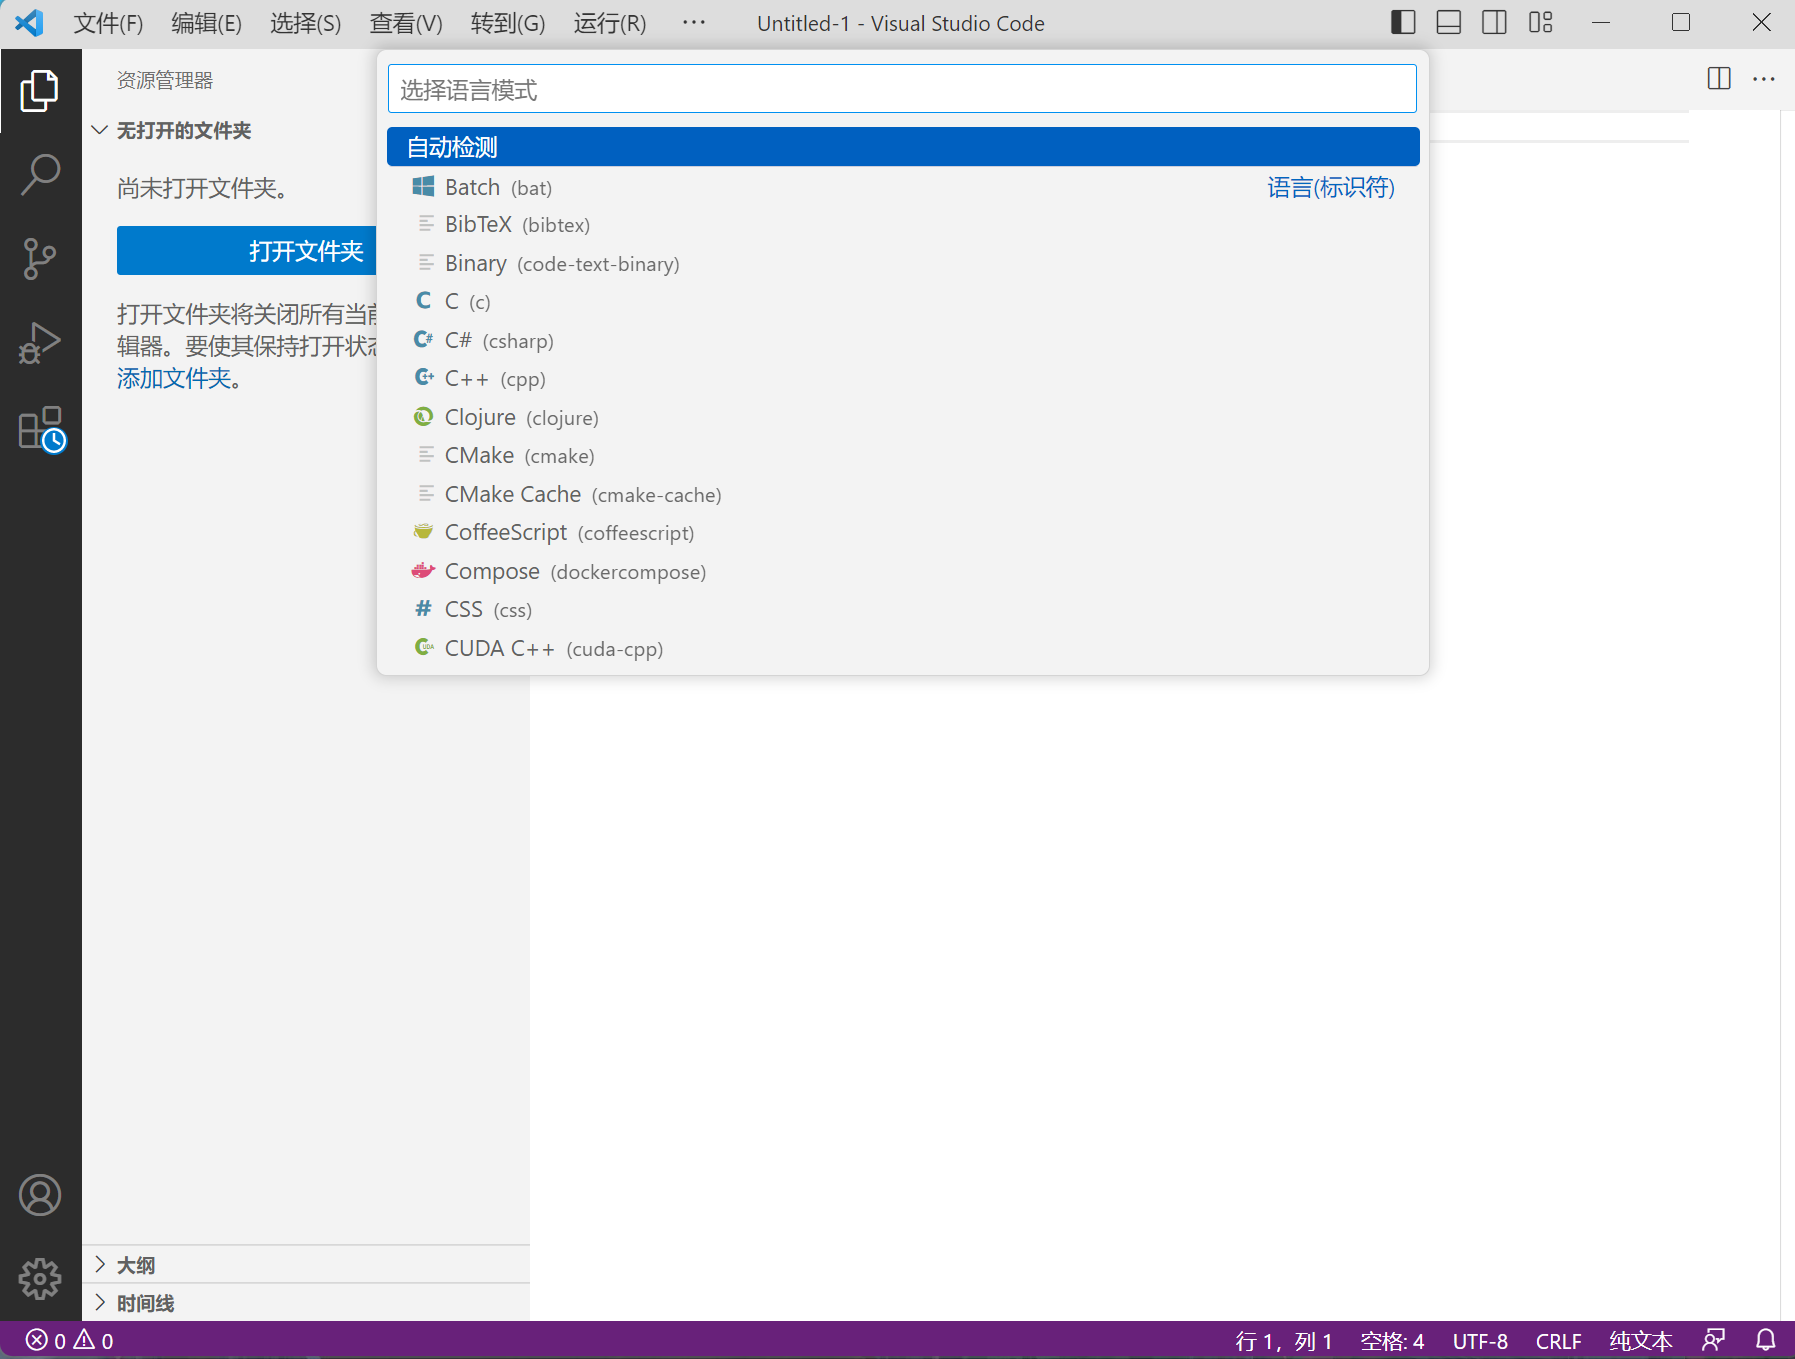
Task: Open the Run and Debug view
Action: click(40, 343)
